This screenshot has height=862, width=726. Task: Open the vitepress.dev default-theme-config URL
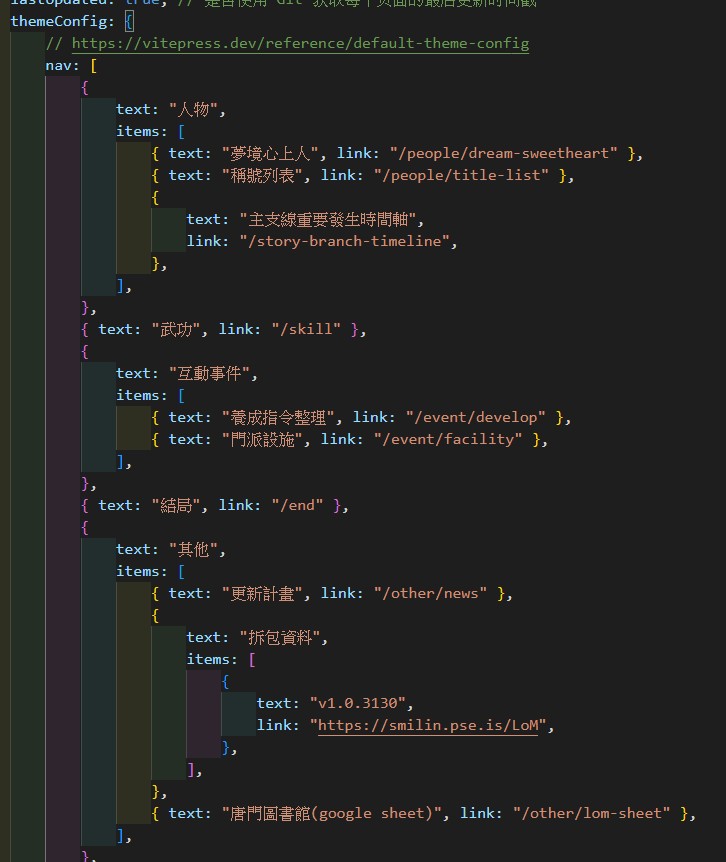point(299,44)
